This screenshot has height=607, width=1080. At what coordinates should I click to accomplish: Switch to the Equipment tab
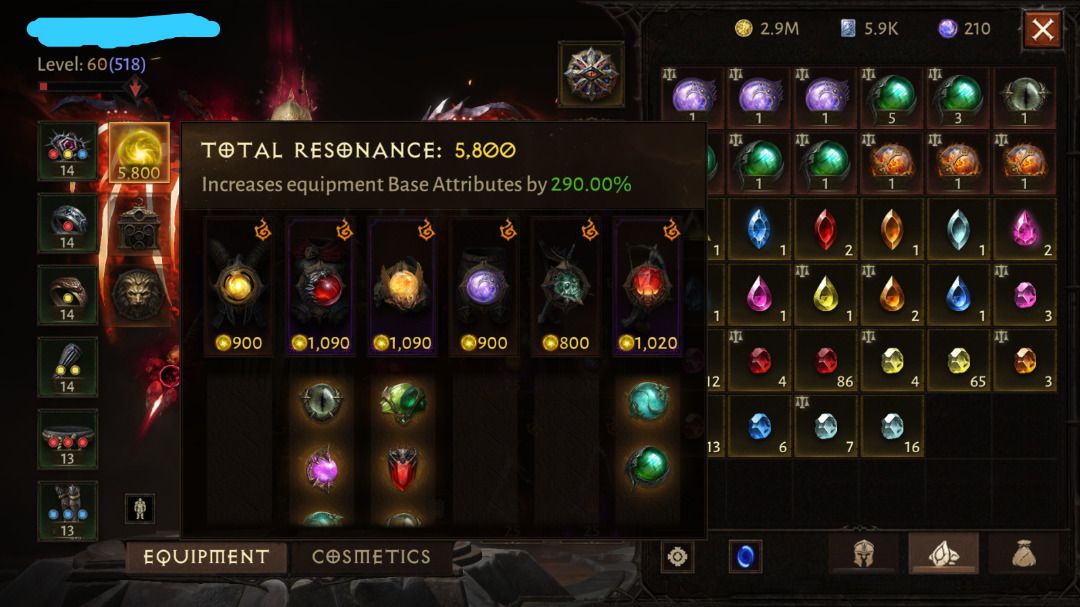click(x=206, y=557)
